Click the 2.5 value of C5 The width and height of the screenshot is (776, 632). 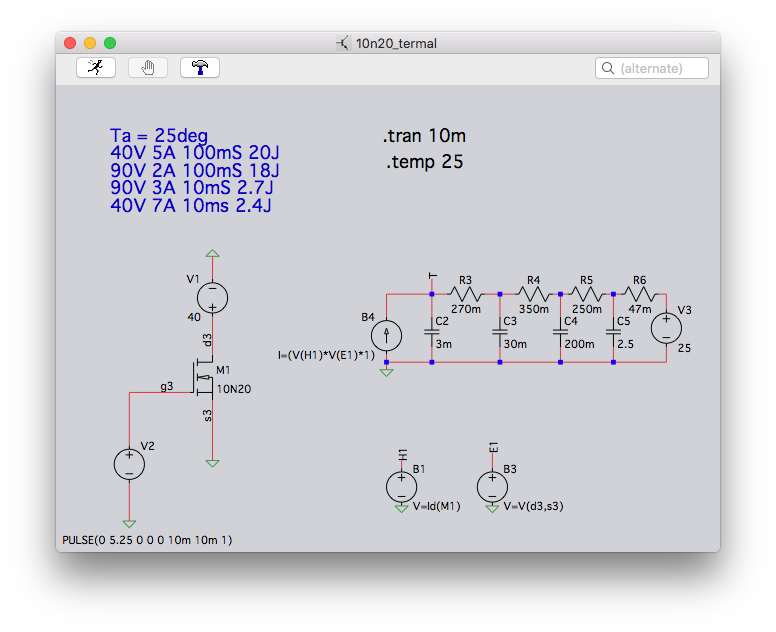[626, 344]
